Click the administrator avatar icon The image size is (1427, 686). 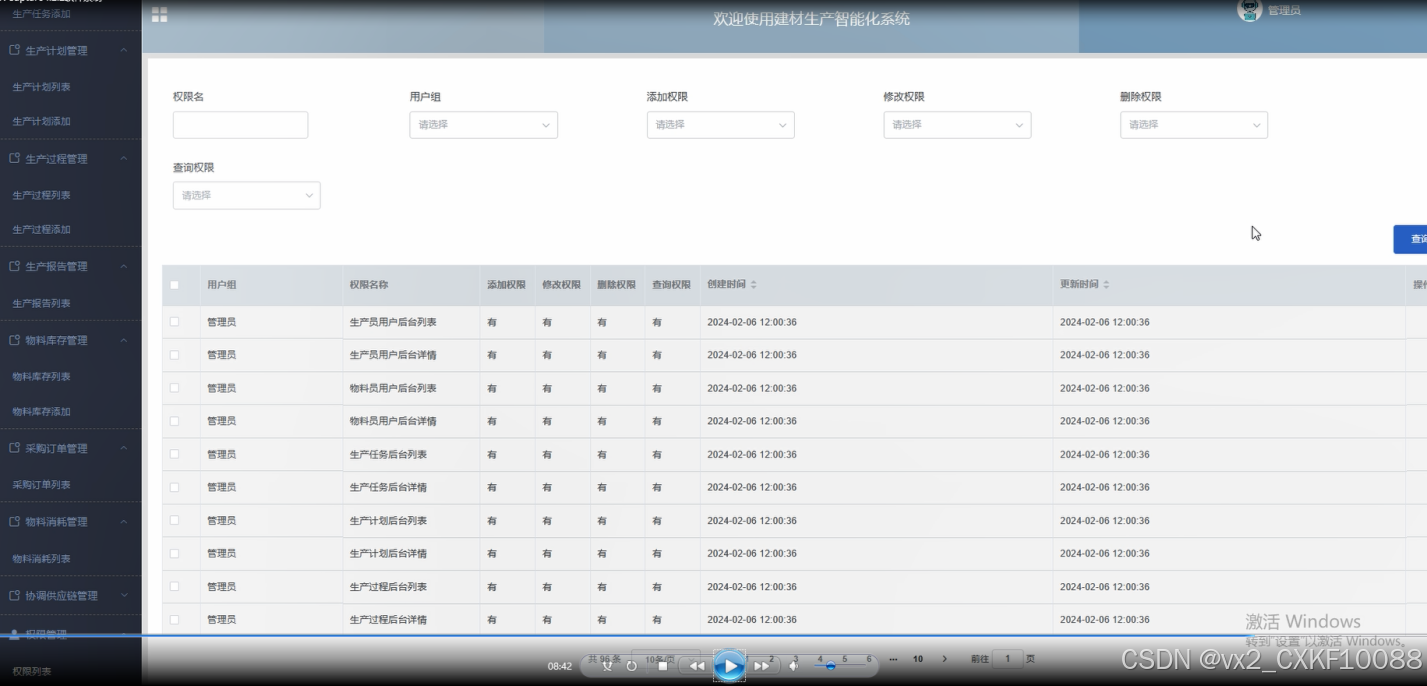[x=1249, y=10]
